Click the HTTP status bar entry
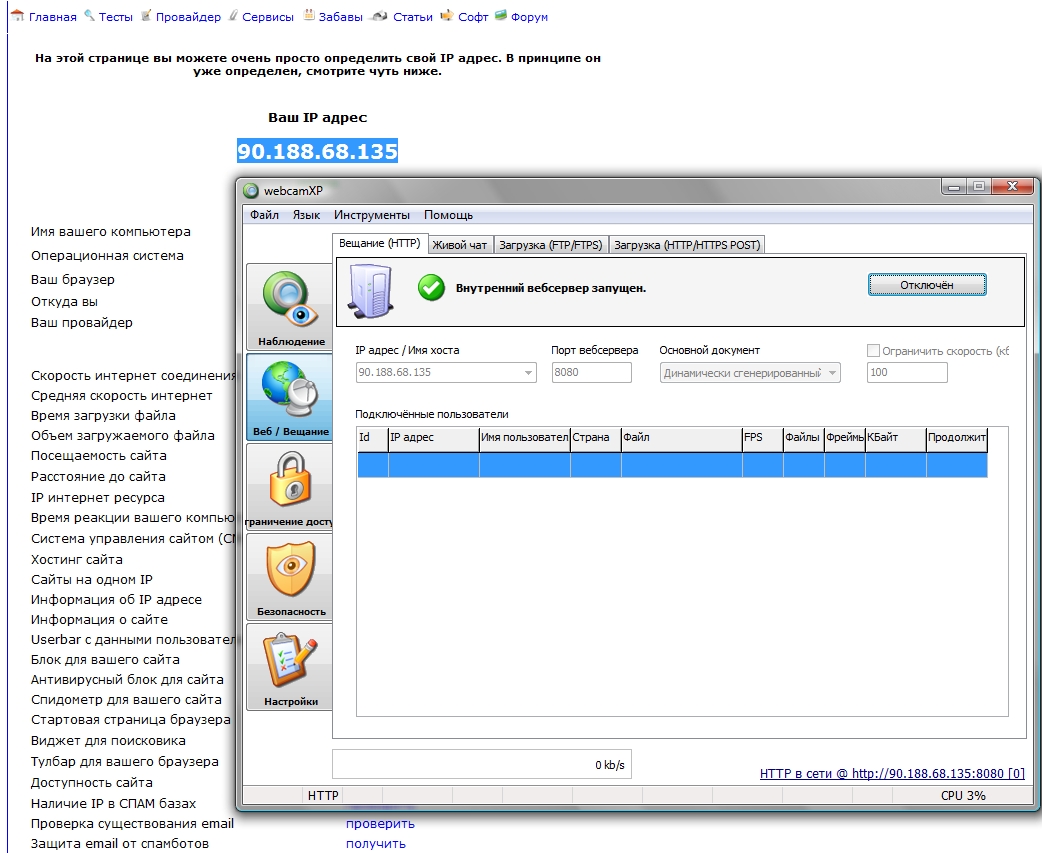The height and width of the screenshot is (853, 1042). (x=323, y=795)
